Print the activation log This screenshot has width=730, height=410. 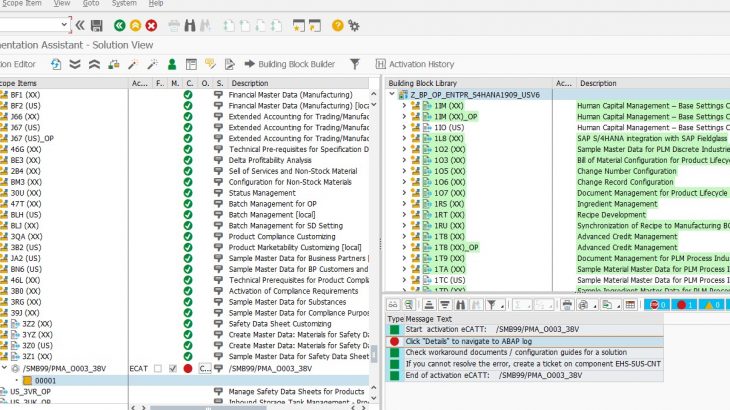point(567,305)
